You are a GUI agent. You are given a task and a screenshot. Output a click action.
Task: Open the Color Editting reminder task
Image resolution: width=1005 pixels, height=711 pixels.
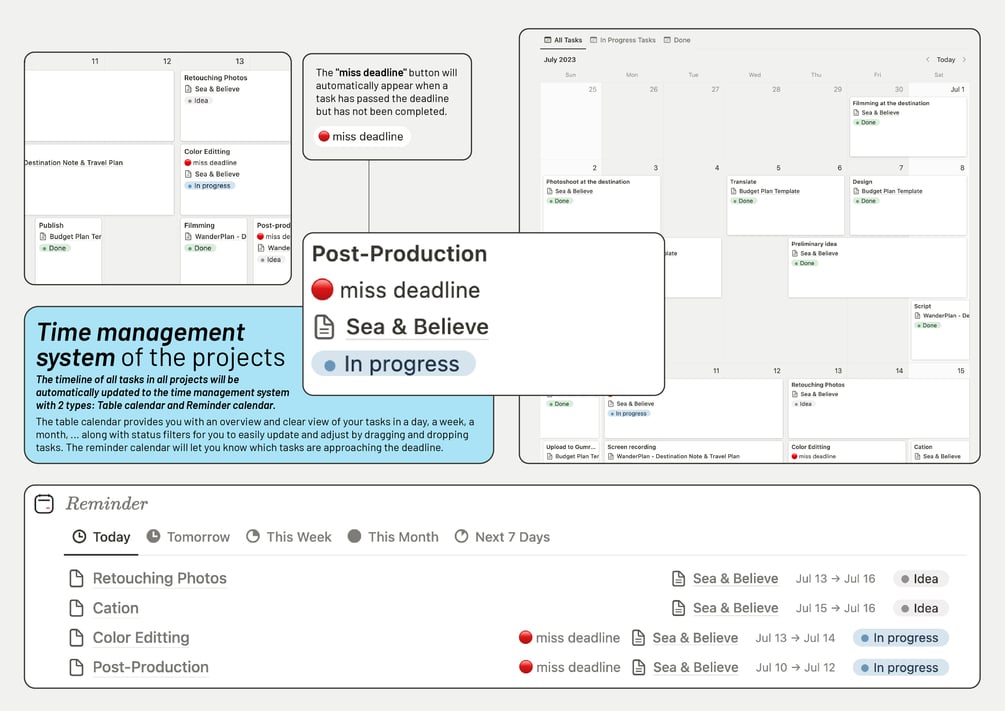pos(141,637)
